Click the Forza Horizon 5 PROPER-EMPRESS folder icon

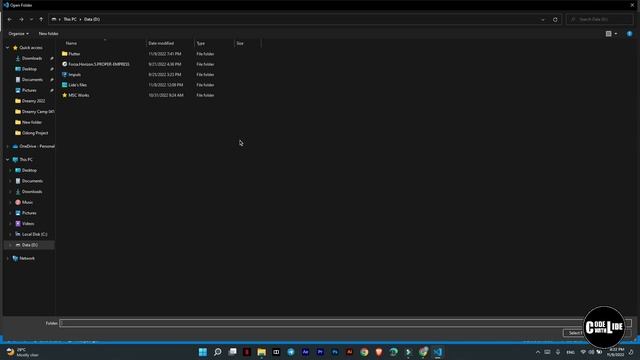[x=64, y=64]
